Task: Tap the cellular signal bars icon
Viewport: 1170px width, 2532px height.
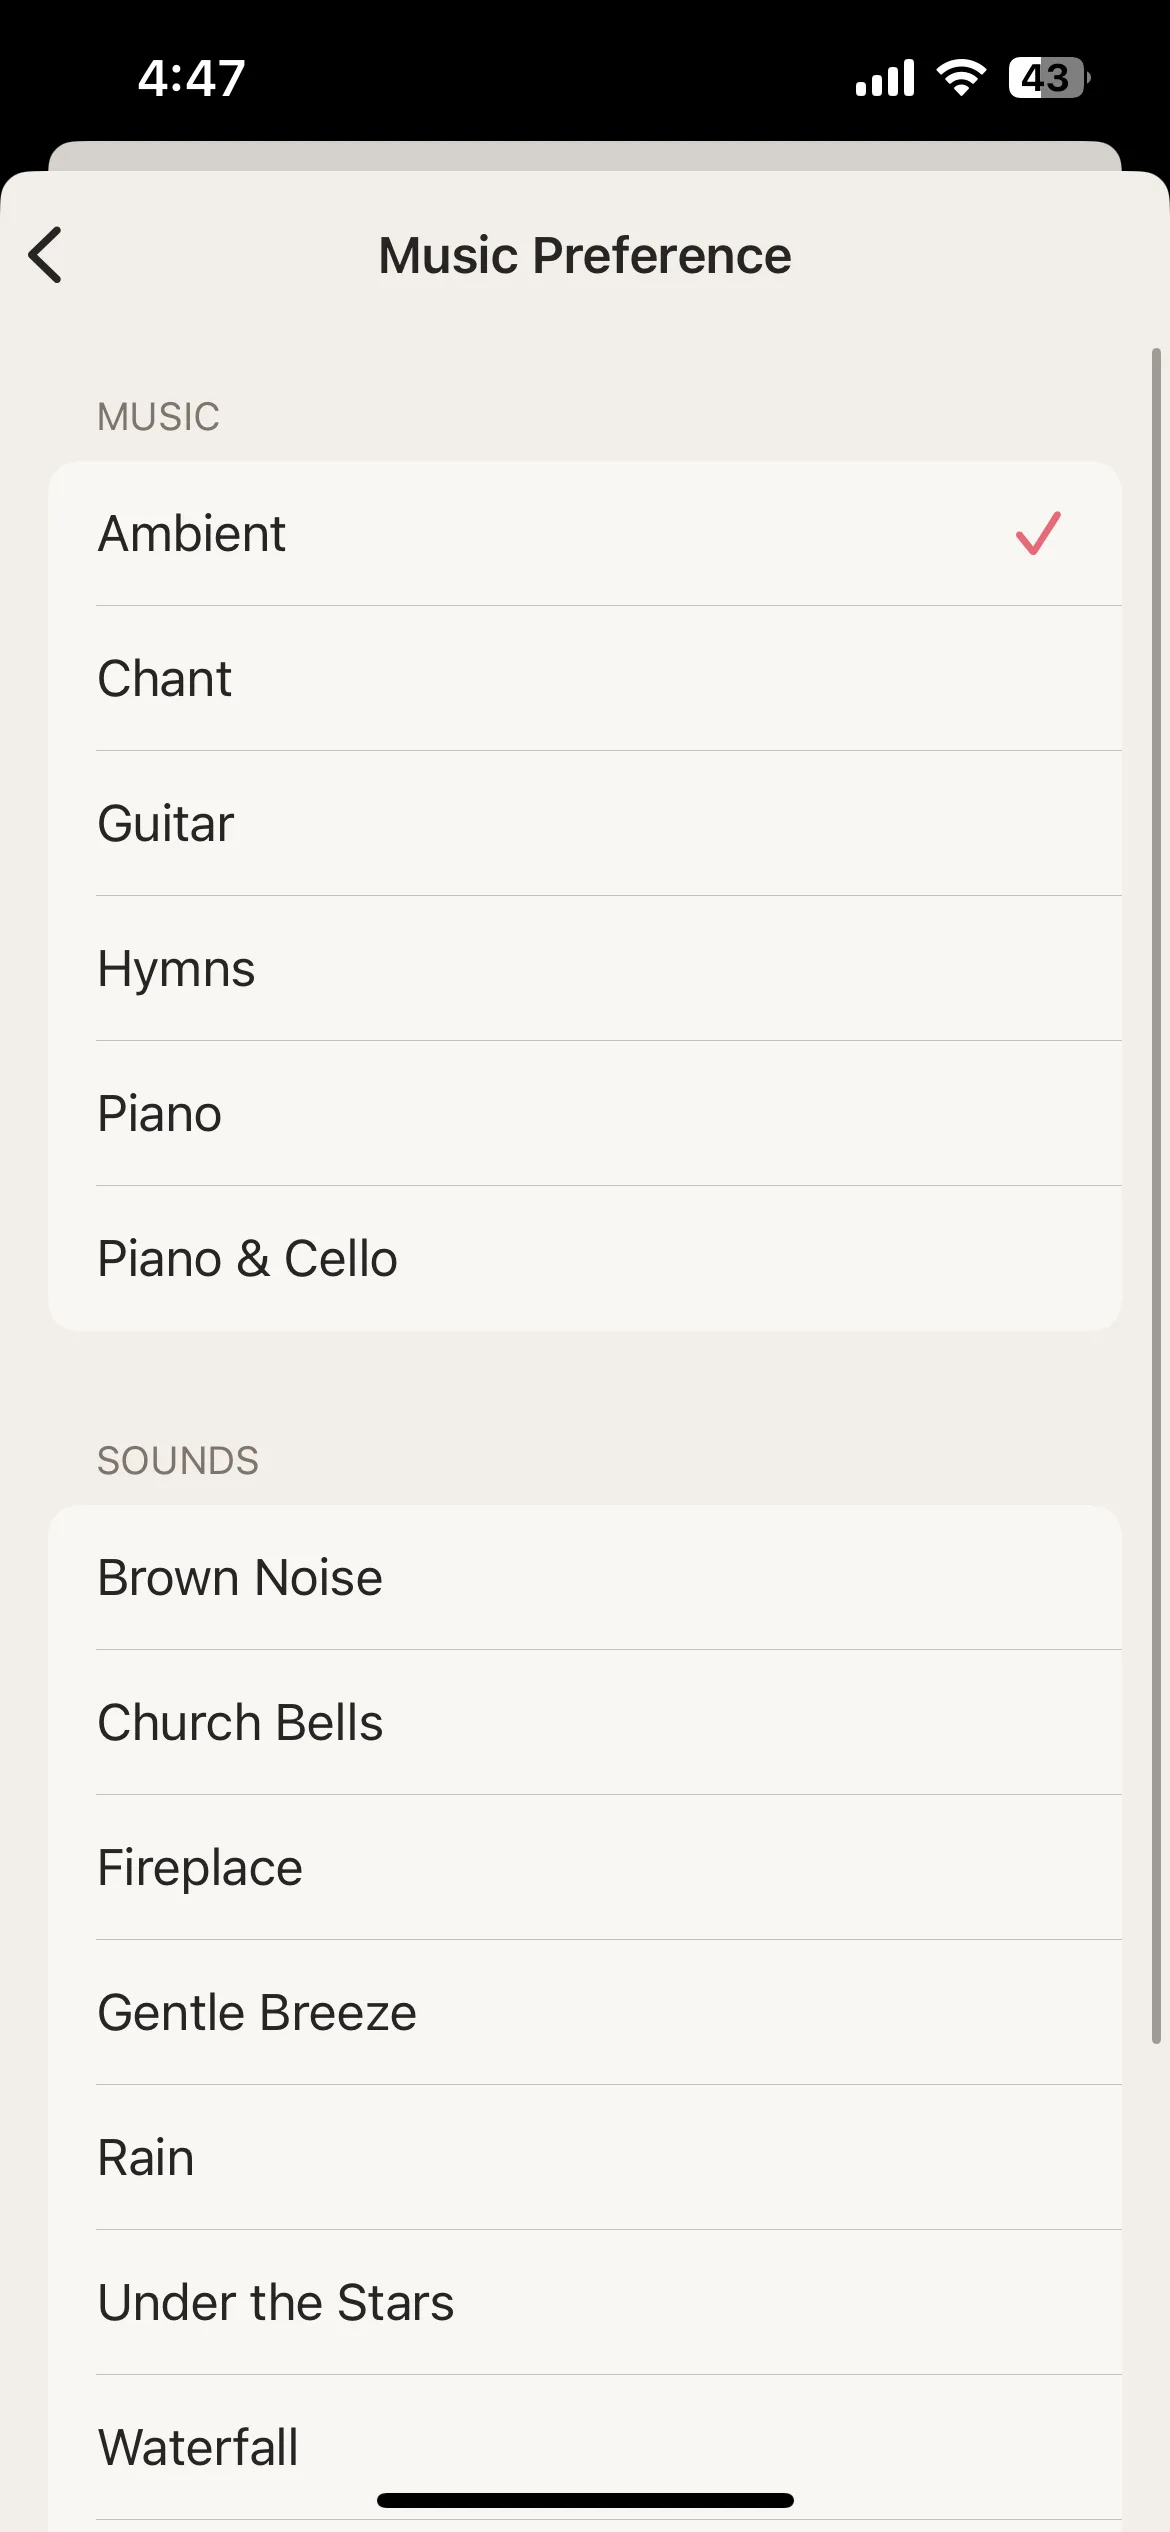Action: (x=885, y=78)
